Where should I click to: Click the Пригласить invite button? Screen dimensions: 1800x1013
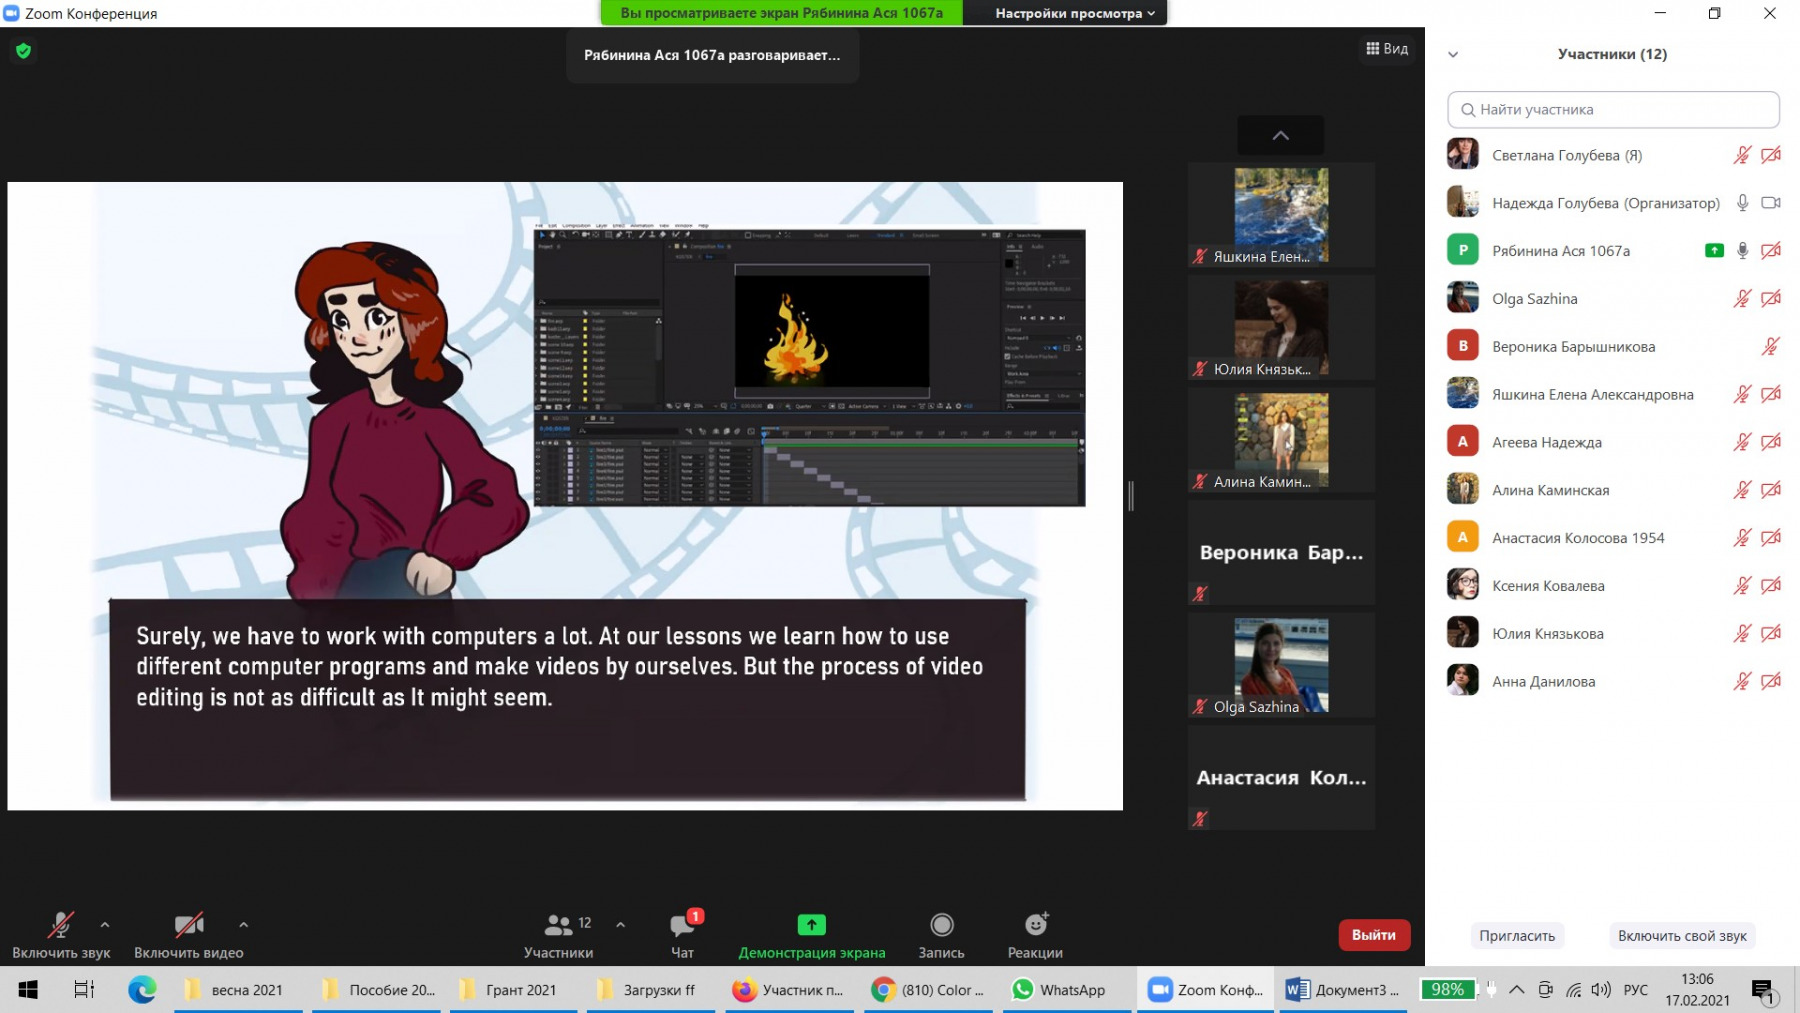coord(1516,936)
